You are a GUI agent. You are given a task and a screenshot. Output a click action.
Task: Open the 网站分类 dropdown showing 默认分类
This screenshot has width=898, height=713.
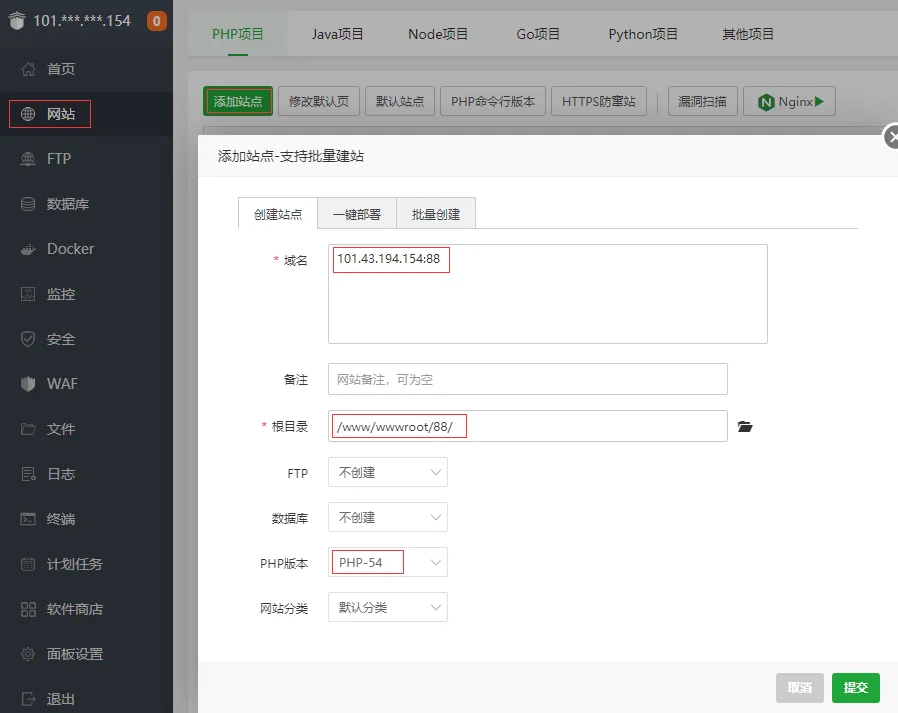[x=388, y=607]
